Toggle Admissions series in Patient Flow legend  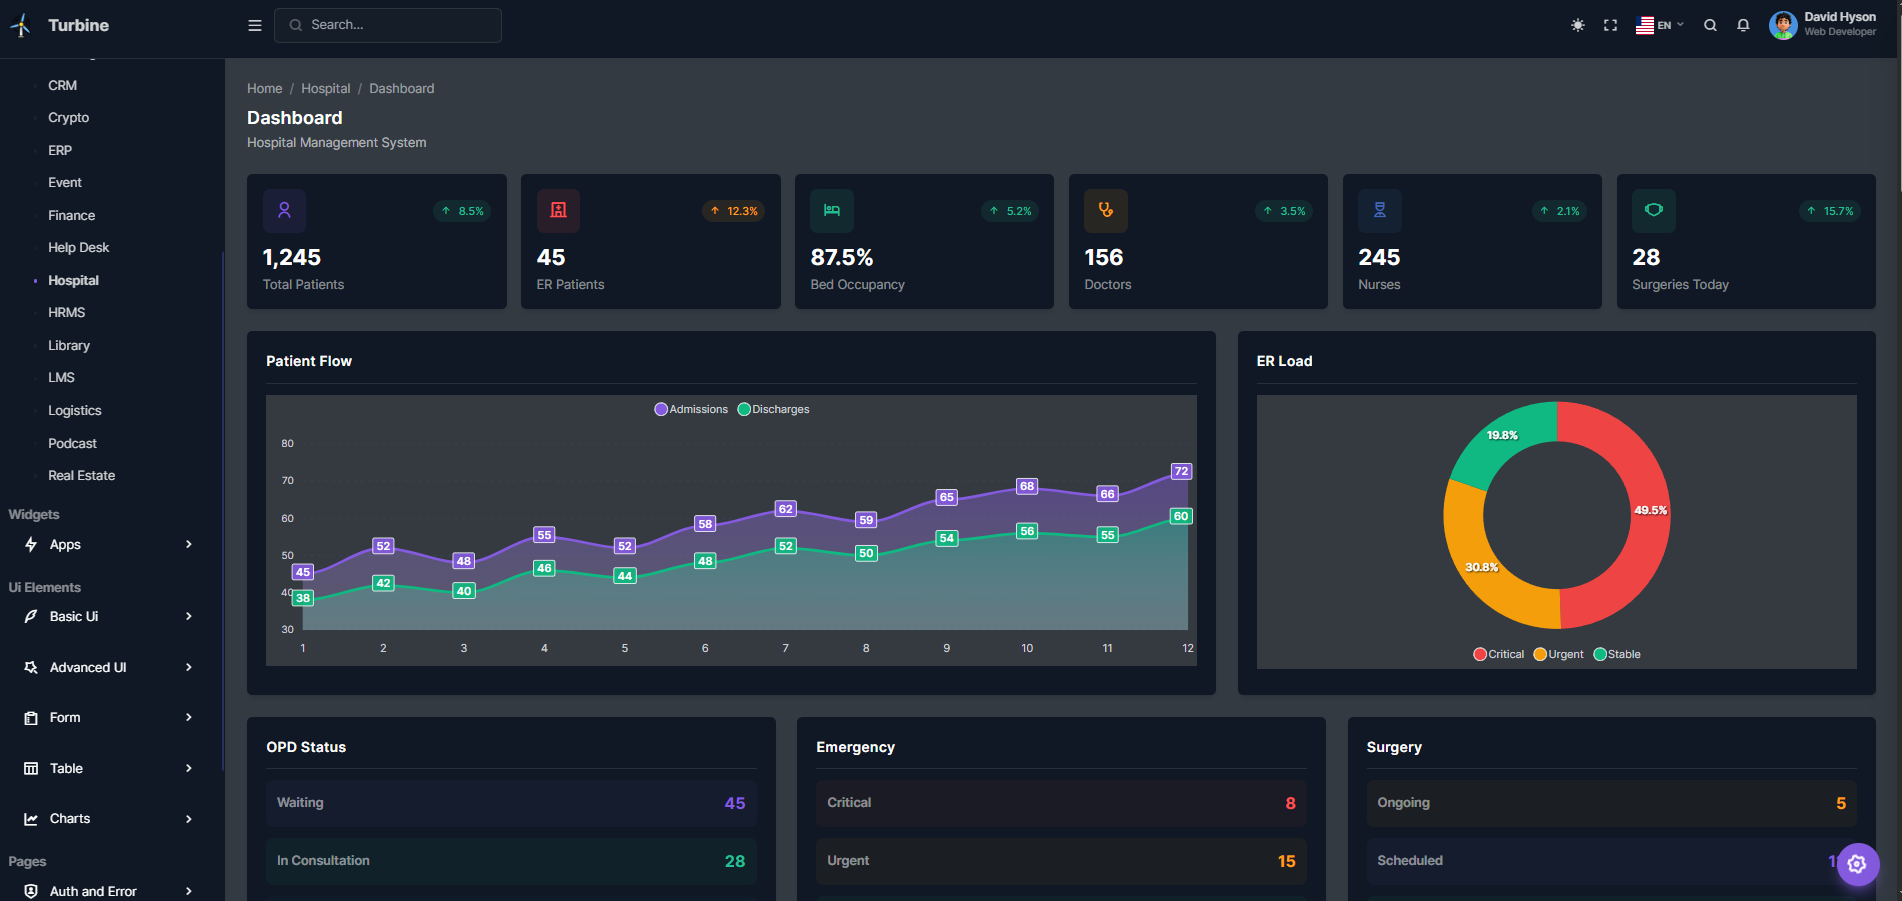pos(691,409)
